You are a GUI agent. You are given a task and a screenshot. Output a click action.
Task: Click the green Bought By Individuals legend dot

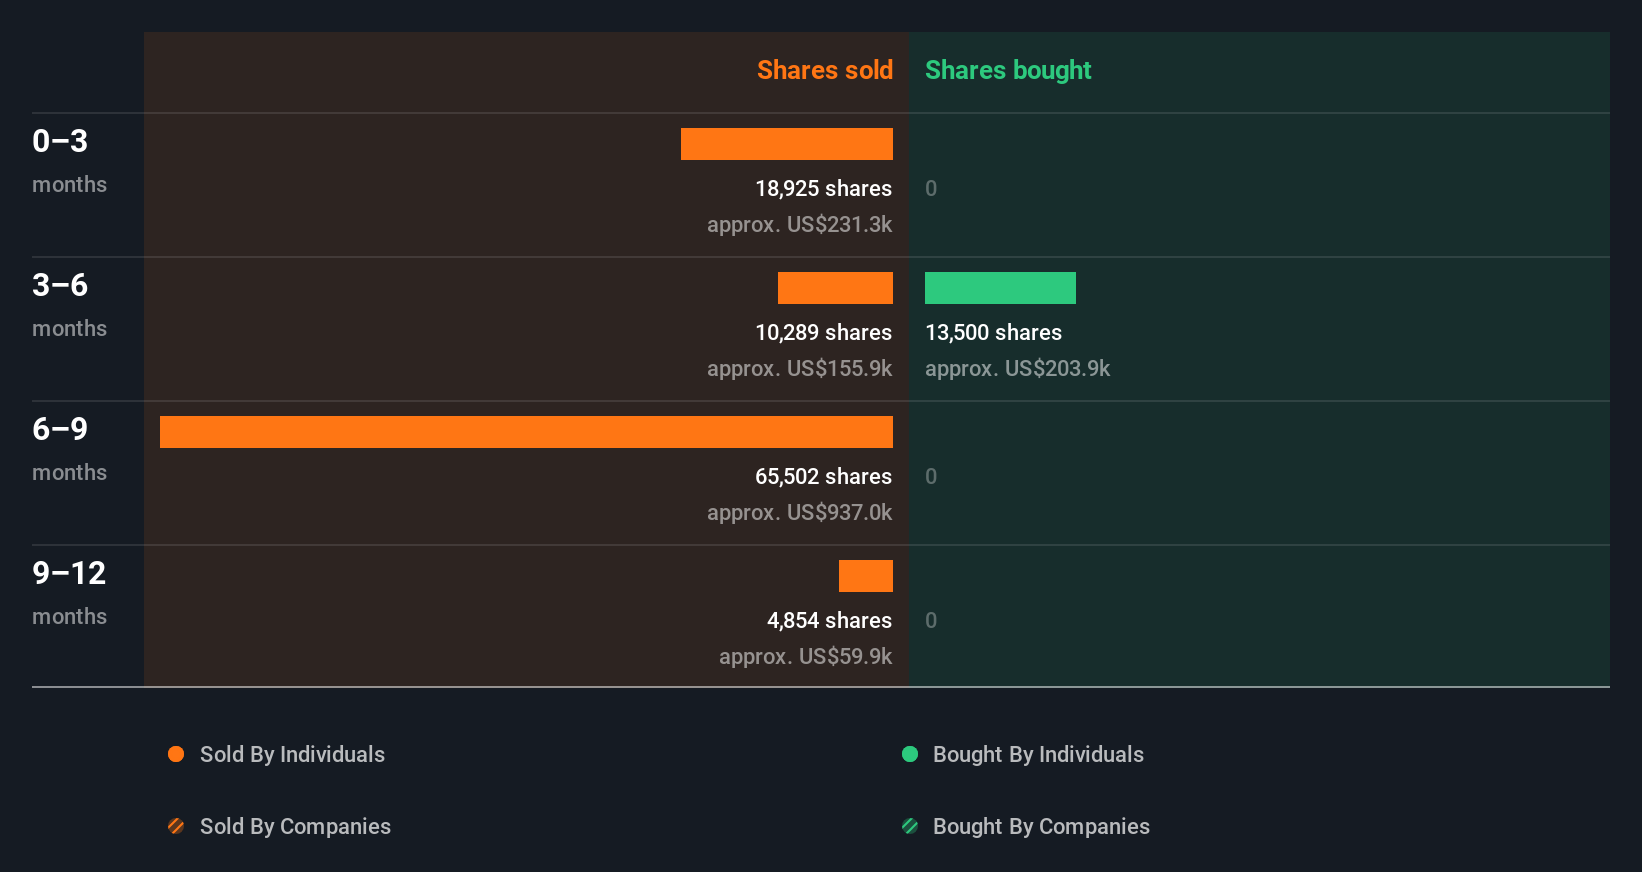[x=910, y=754]
